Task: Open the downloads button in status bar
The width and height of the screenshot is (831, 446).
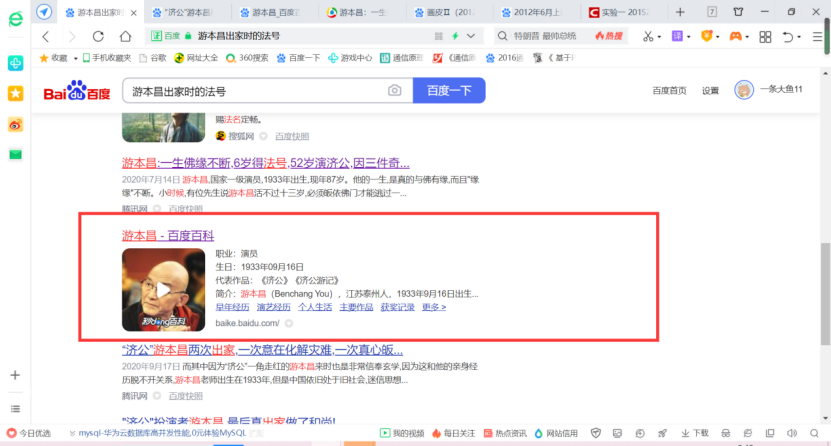Action: [x=695, y=433]
